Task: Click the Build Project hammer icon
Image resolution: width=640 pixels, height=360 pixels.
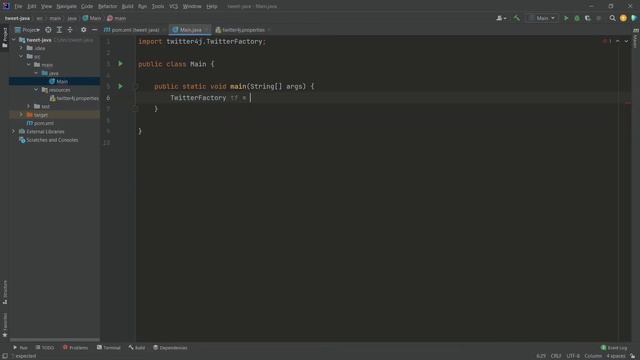Action: click(517, 18)
